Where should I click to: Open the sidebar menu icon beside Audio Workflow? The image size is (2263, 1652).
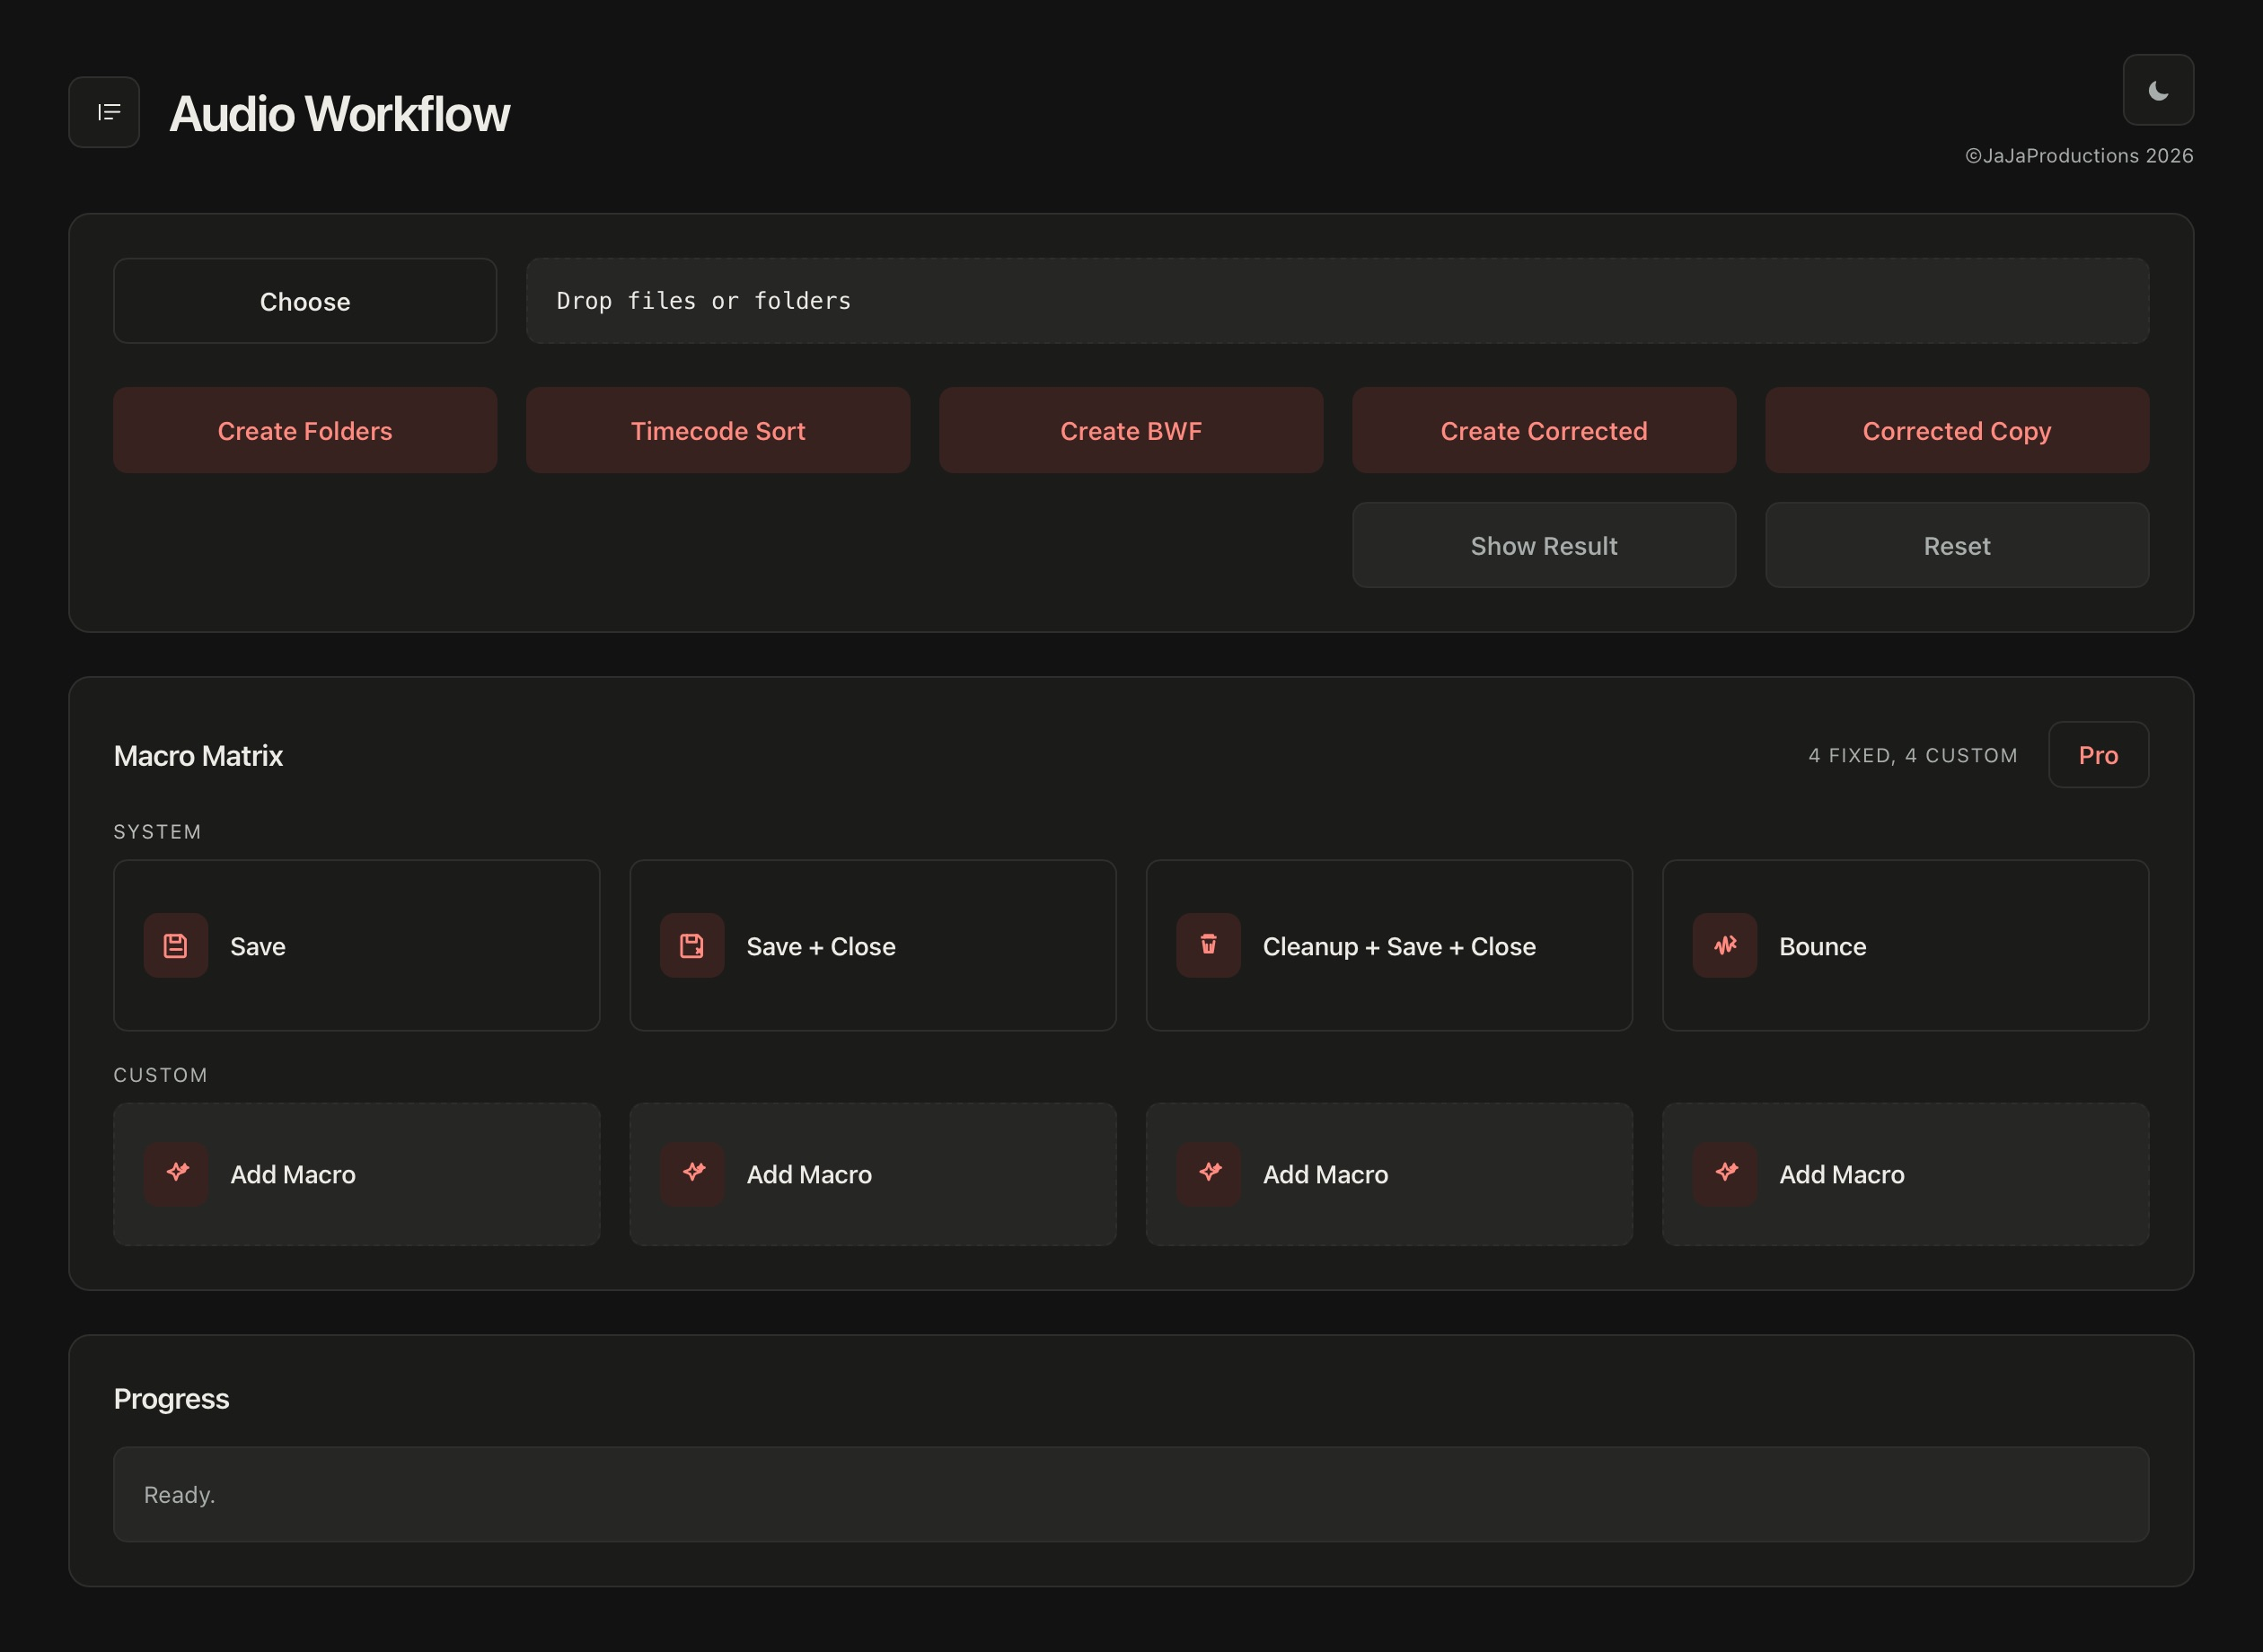(104, 112)
